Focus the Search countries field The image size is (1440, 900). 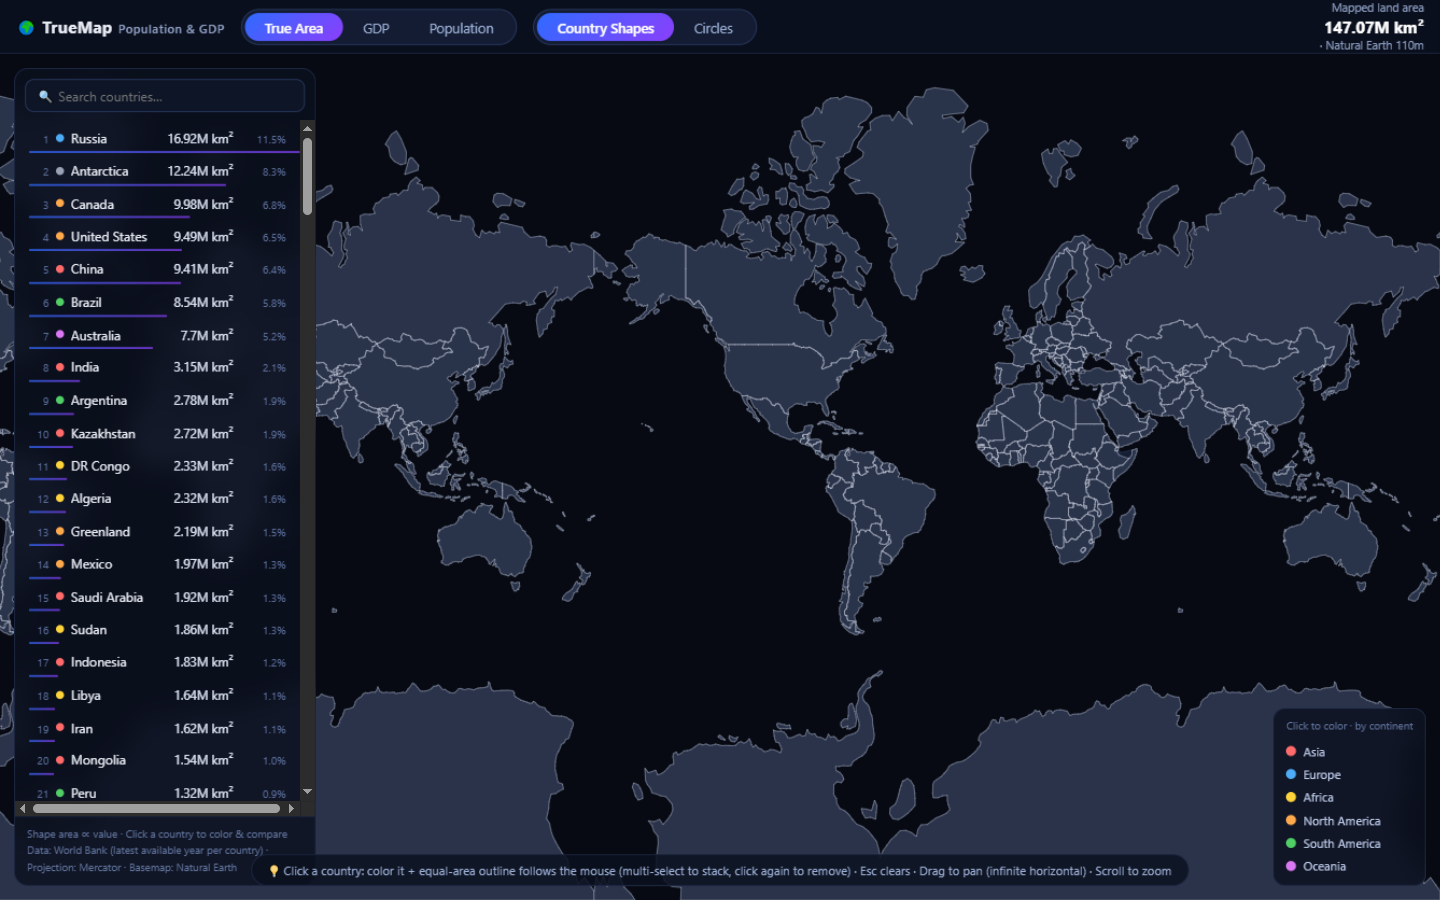point(165,96)
